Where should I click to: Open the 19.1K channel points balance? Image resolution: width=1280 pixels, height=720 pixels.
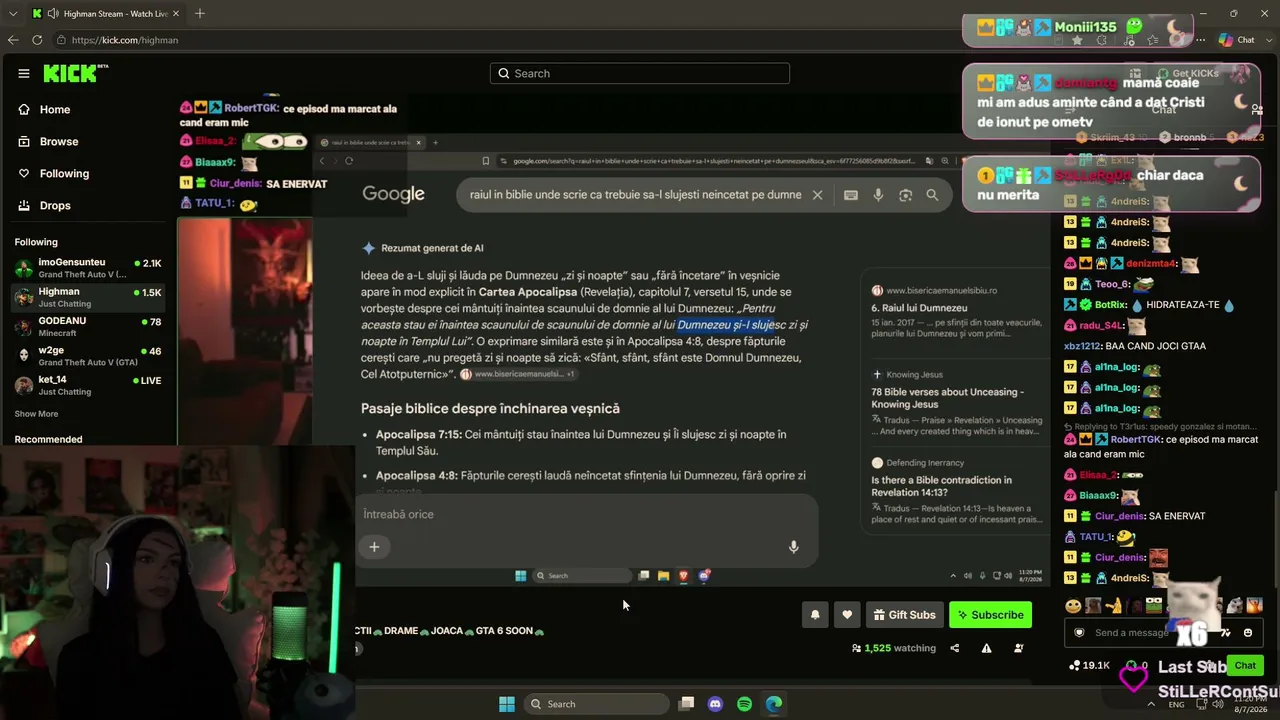pos(1089,665)
